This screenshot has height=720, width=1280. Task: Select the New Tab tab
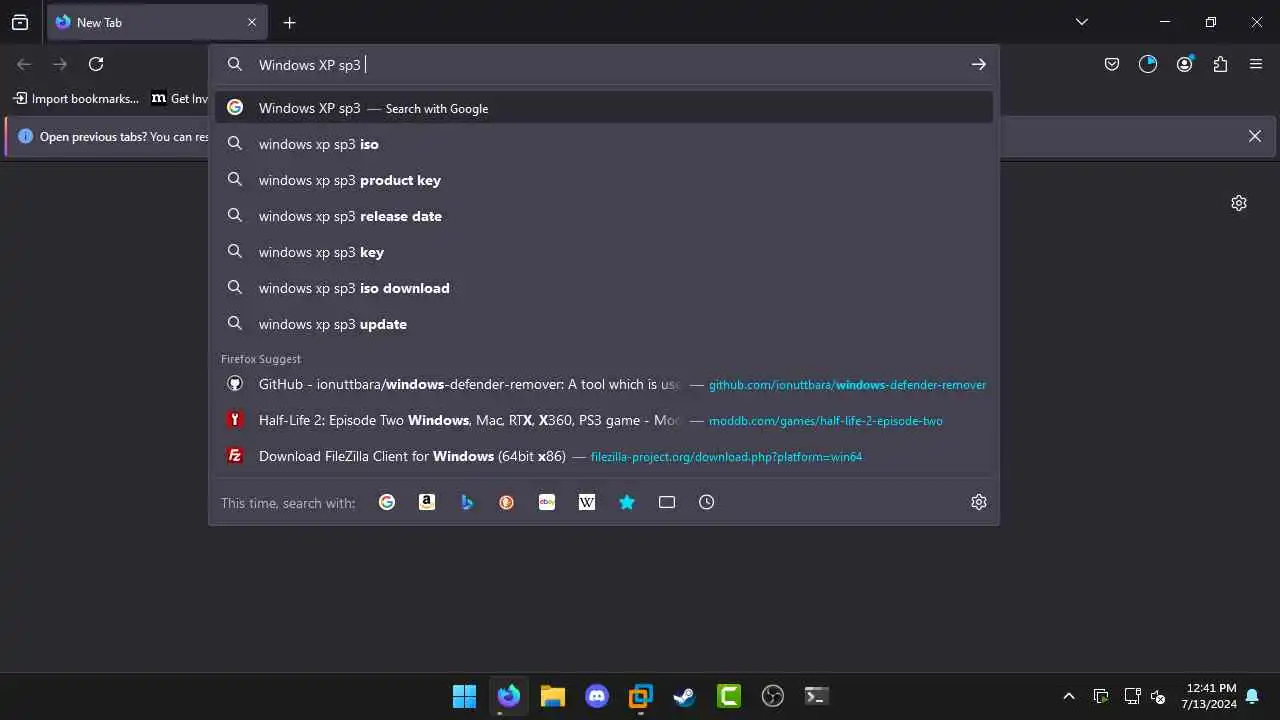[157, 22]
